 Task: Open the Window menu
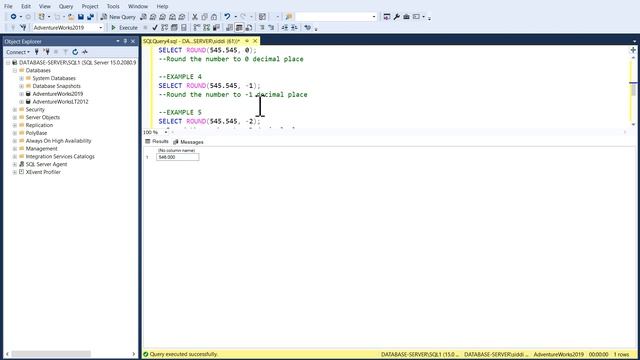[x=138, y=6]
